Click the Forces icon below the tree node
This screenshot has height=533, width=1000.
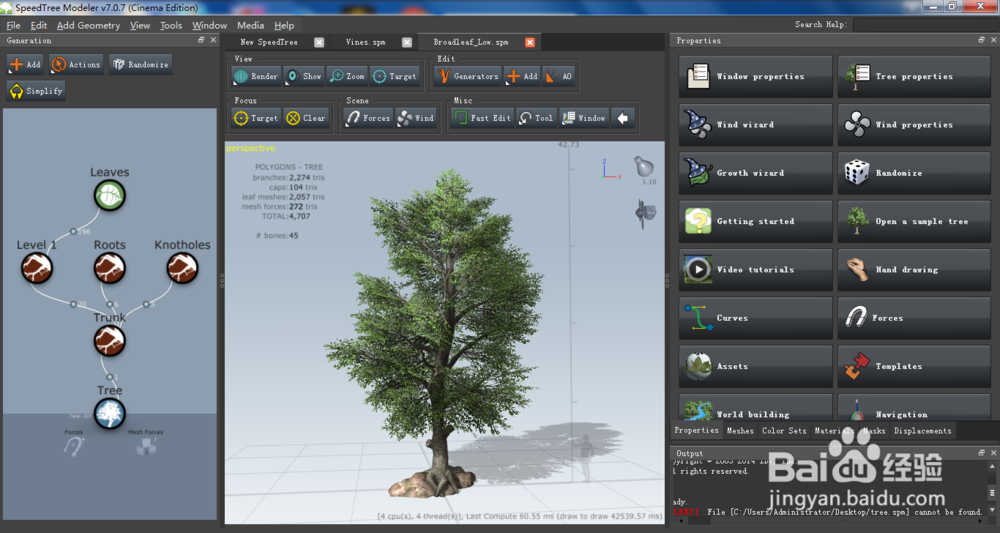tap(74, 446)
